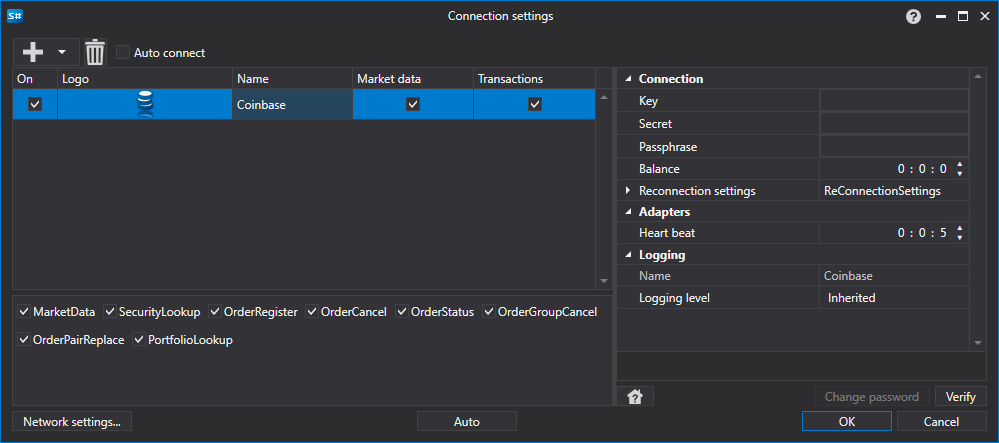The width and height of the screenshot is (999, 443).
Task: Add a new connection with plus icon
Action: click(x=33, y=52)
